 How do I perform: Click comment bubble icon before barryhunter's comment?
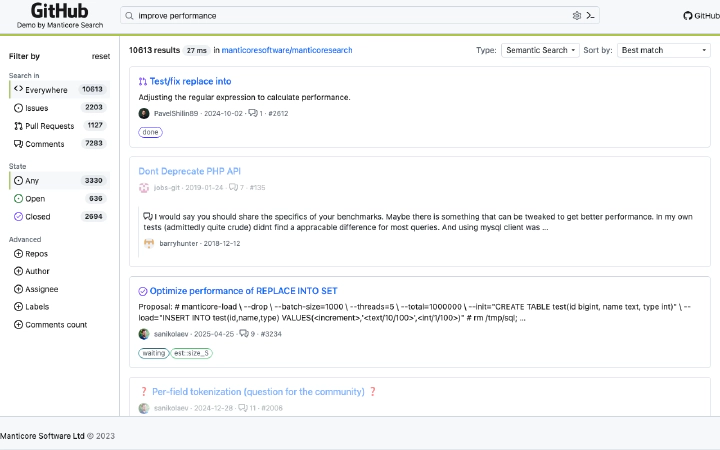tap(148, 216)
